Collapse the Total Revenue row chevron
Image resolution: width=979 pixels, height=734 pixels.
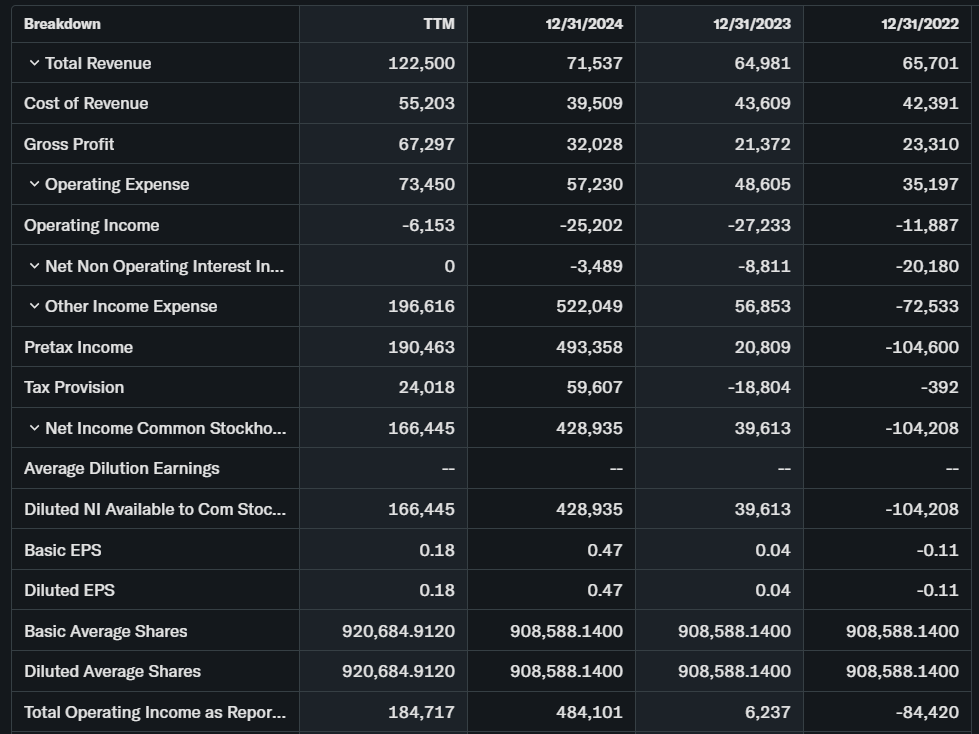(34, 63)
